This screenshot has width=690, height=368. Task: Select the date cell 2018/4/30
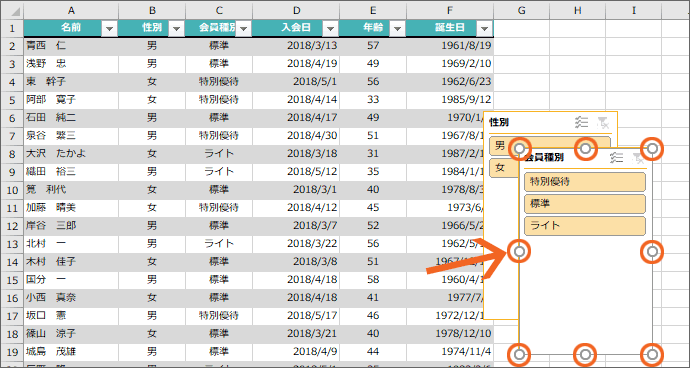pyautogui.click(x=296, y=136)
